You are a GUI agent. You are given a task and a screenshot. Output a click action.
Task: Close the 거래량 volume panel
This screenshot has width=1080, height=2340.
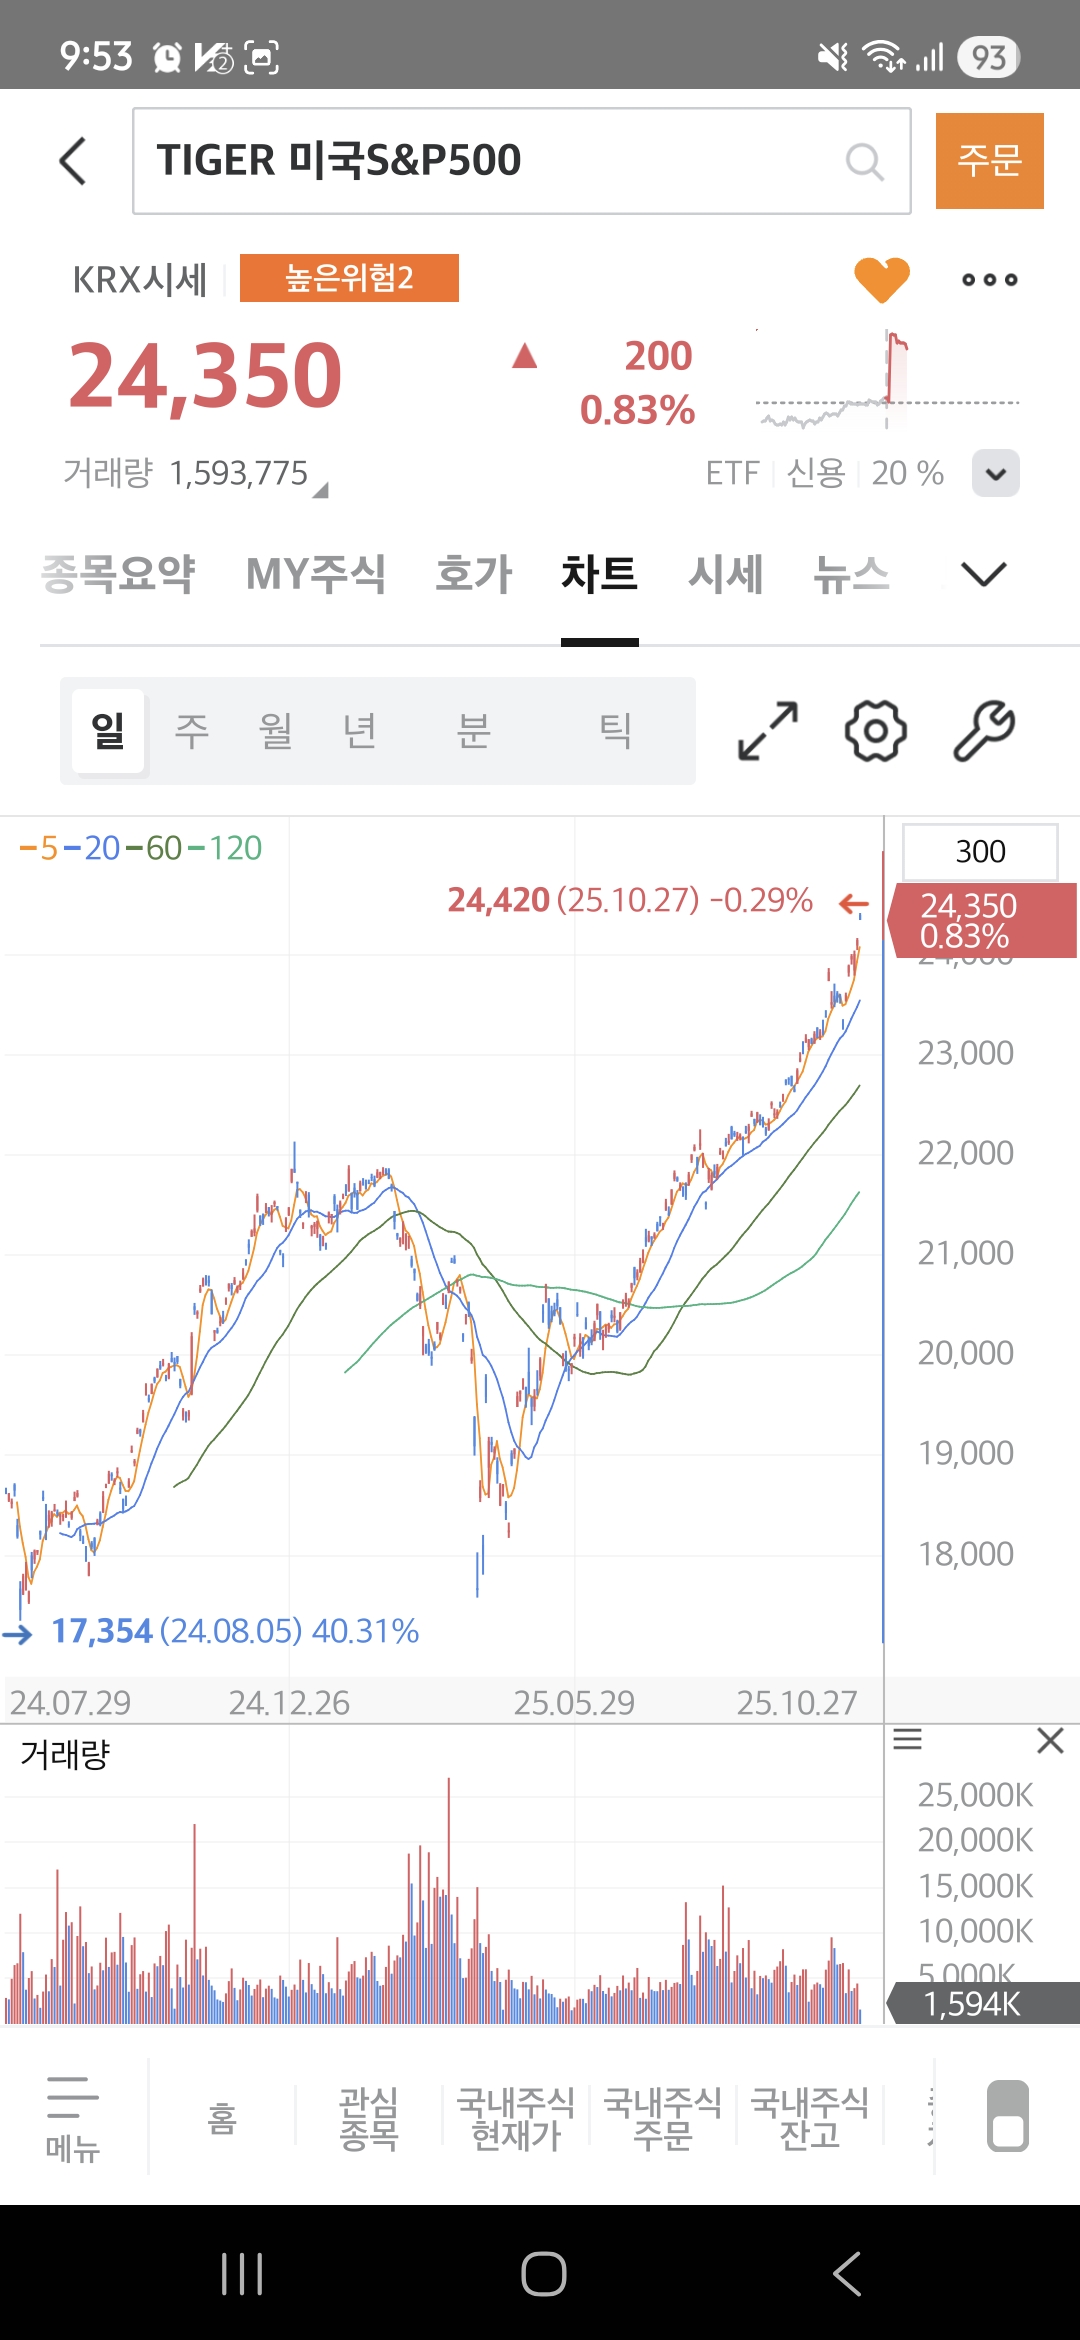[x=1050, y=1741]
